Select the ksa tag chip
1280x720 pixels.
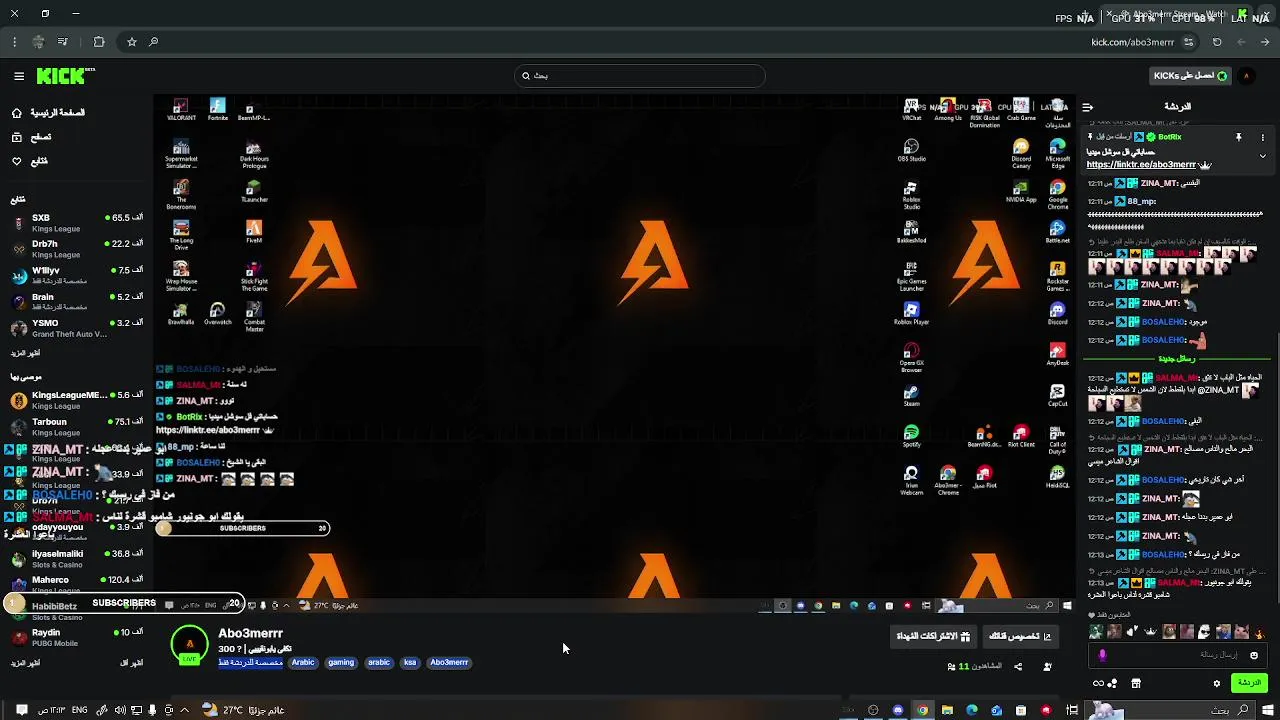(410, 662)
